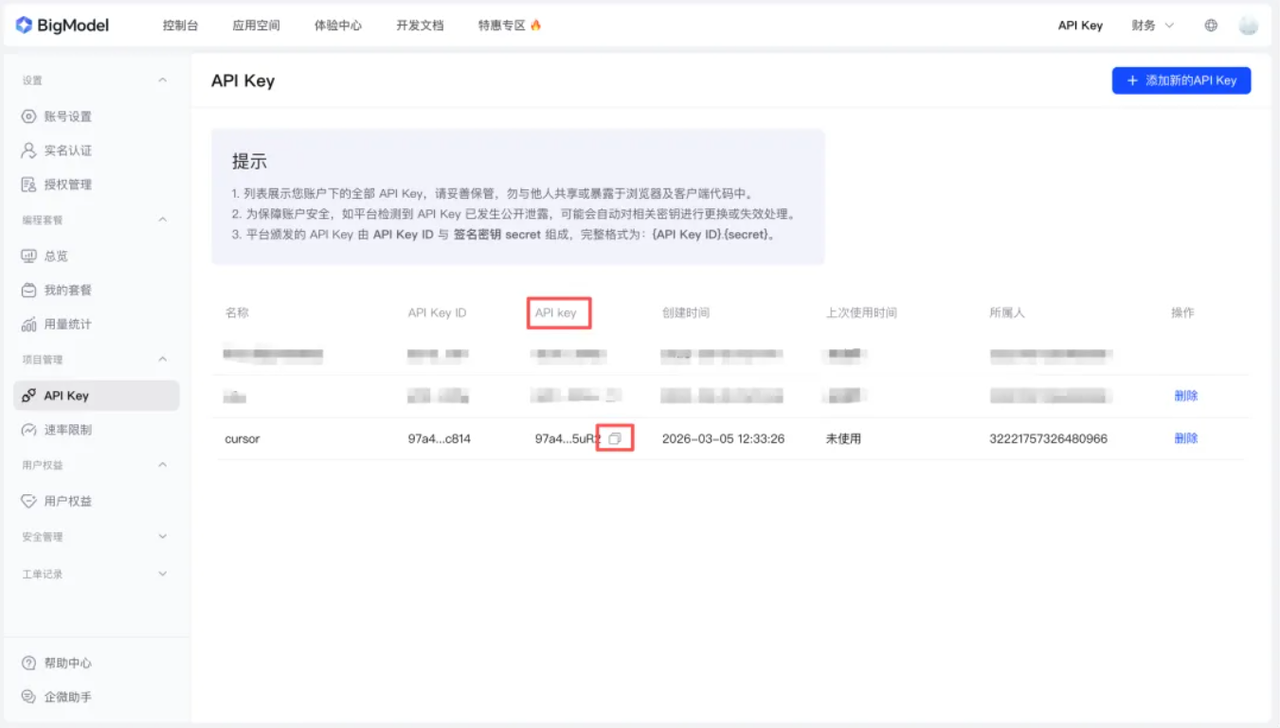Open 开发文档 in the navigation bar

coord(420,25)
